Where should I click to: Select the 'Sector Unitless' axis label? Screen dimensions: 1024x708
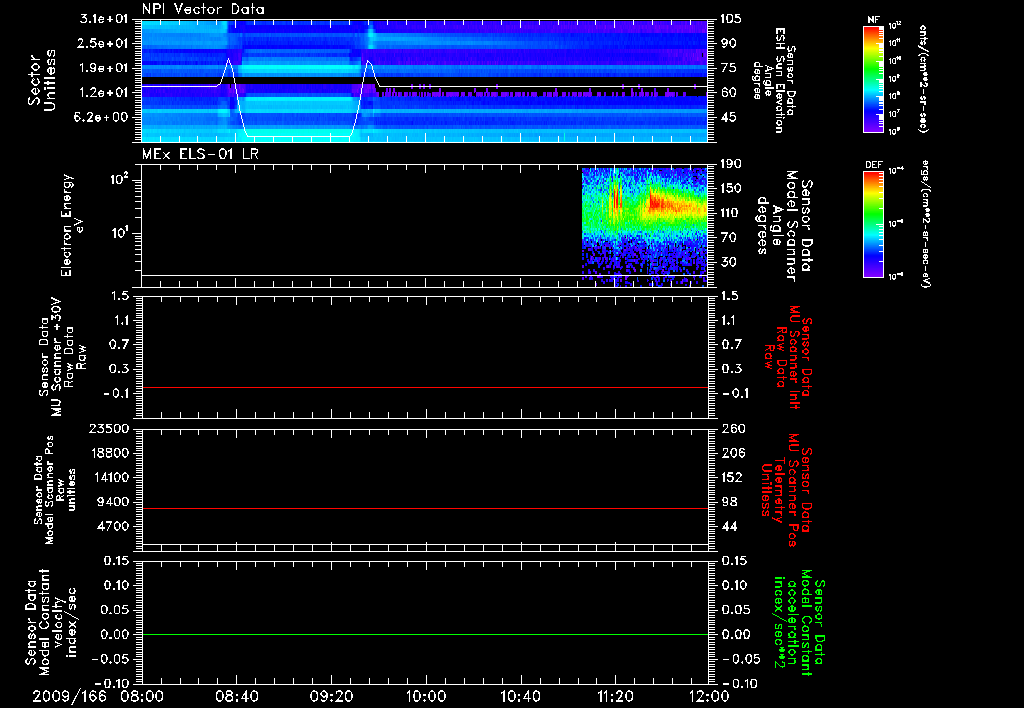pos(42,80)
